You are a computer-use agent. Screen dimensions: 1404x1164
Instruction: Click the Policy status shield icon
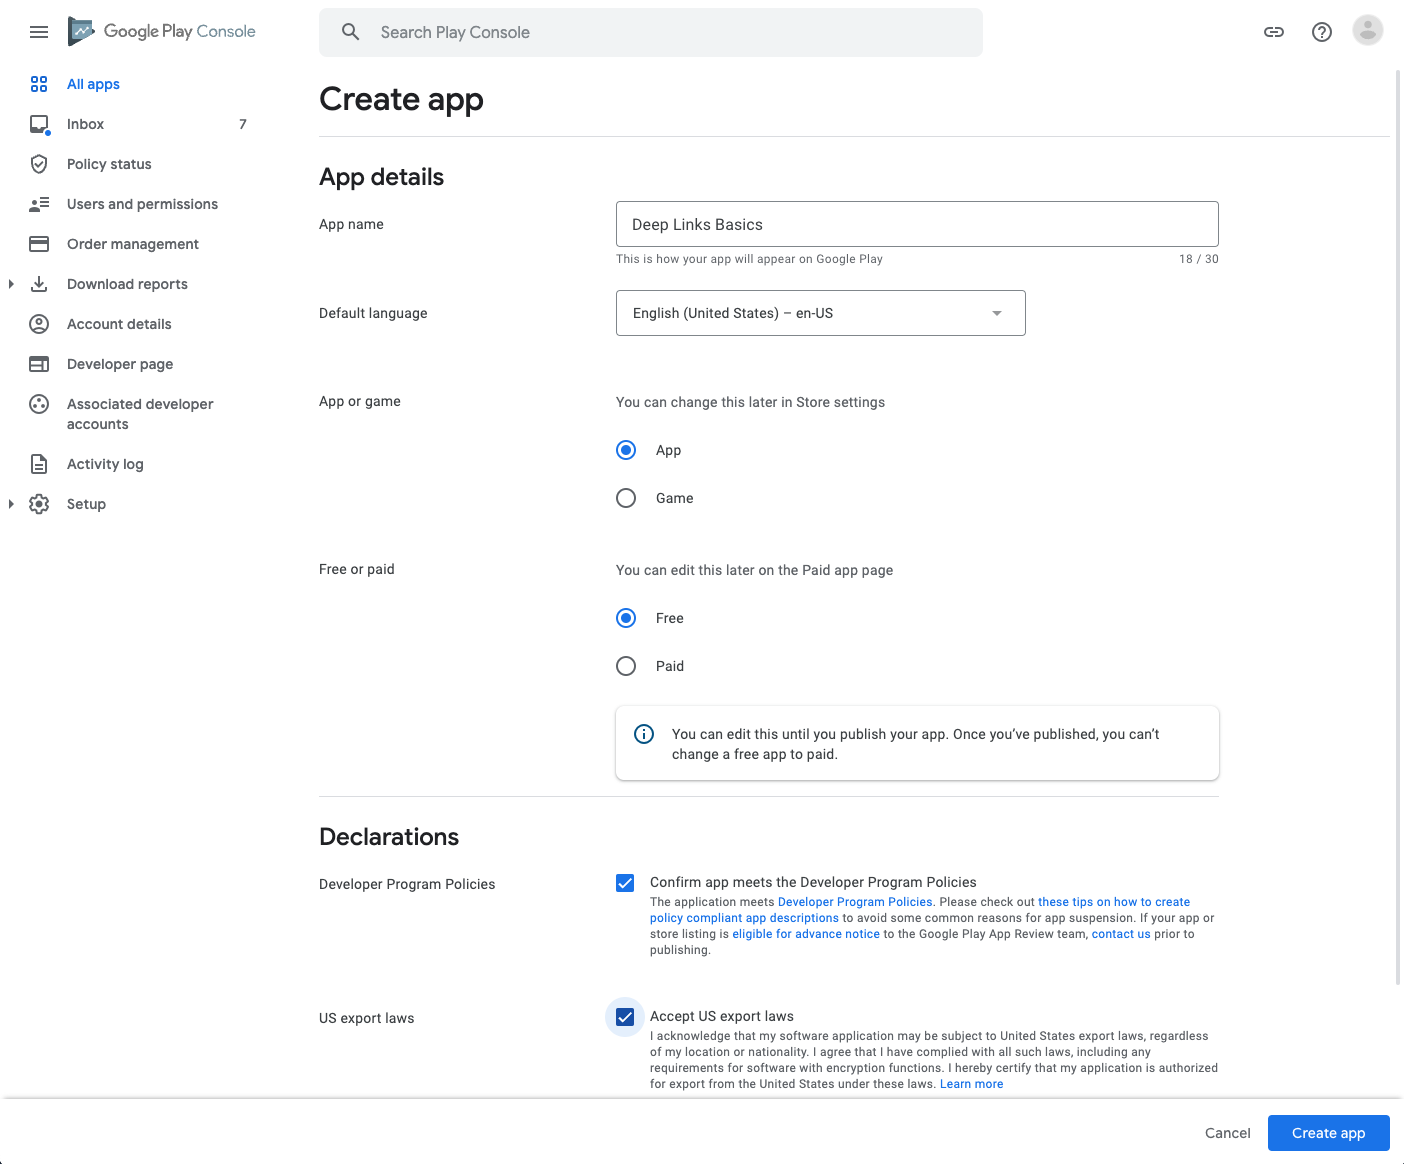pyautogui.click(x=39, y=164)
